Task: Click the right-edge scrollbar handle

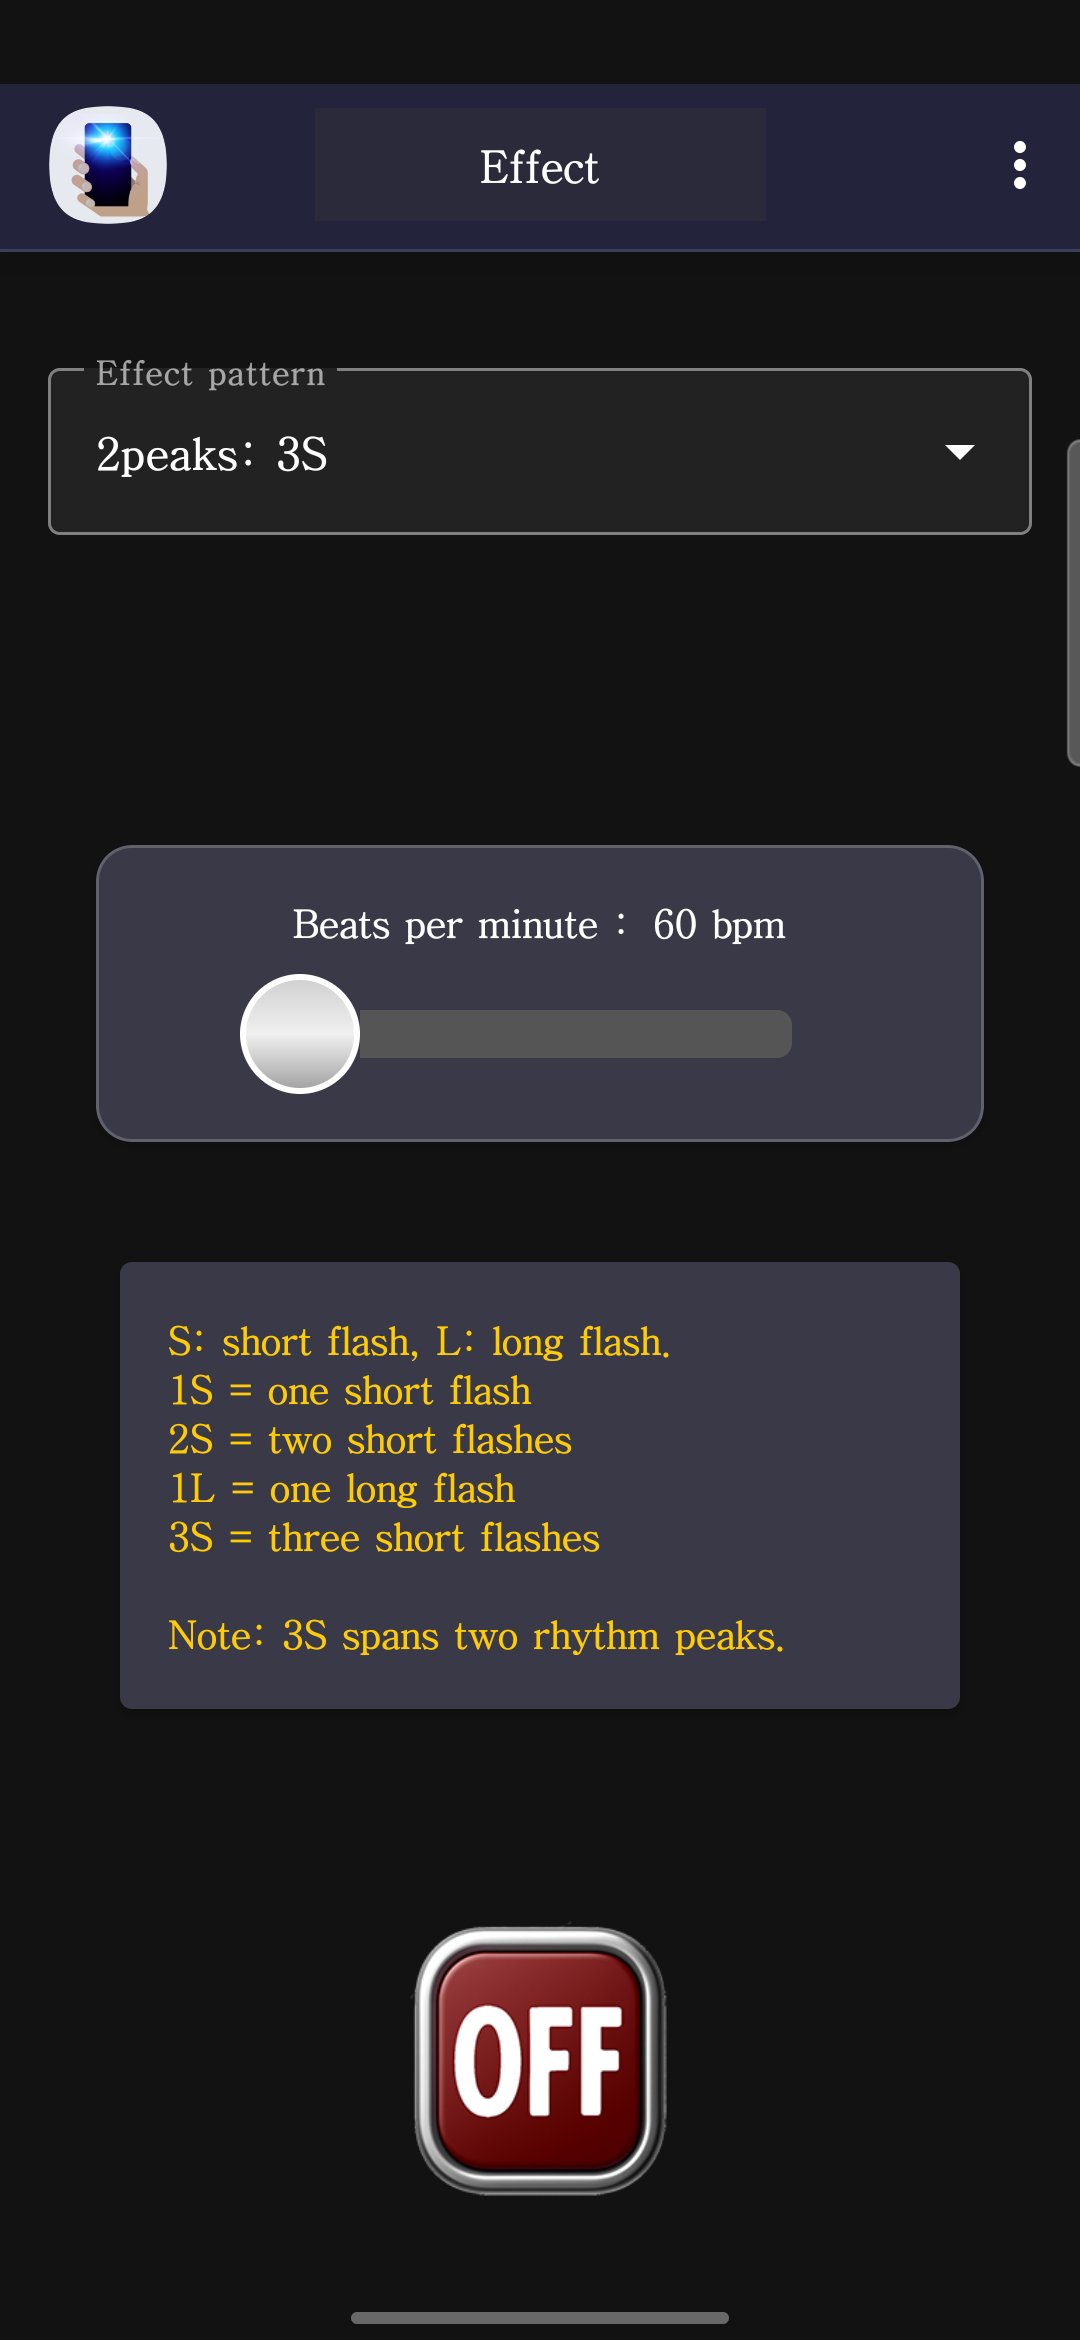Action: click(1074, 603)
